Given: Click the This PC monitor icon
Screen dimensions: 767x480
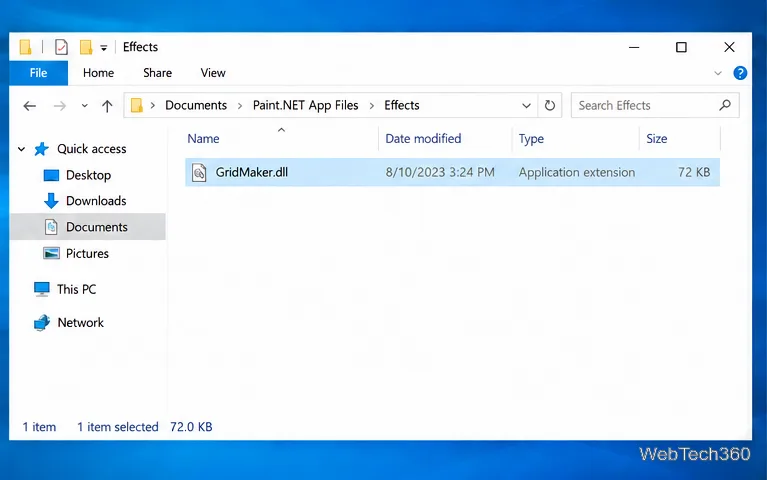Looking at the screenshot, I should 42,289.
